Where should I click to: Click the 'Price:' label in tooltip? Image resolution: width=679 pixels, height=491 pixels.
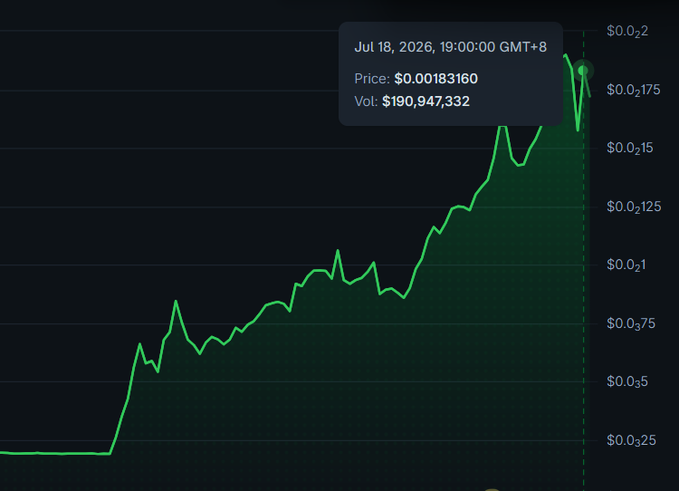(372, 78)
